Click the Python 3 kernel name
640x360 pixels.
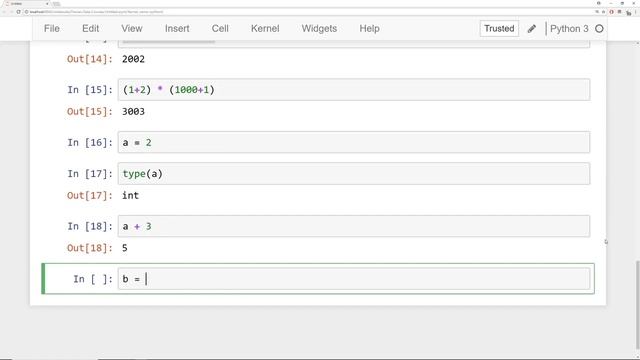(569, 29)
